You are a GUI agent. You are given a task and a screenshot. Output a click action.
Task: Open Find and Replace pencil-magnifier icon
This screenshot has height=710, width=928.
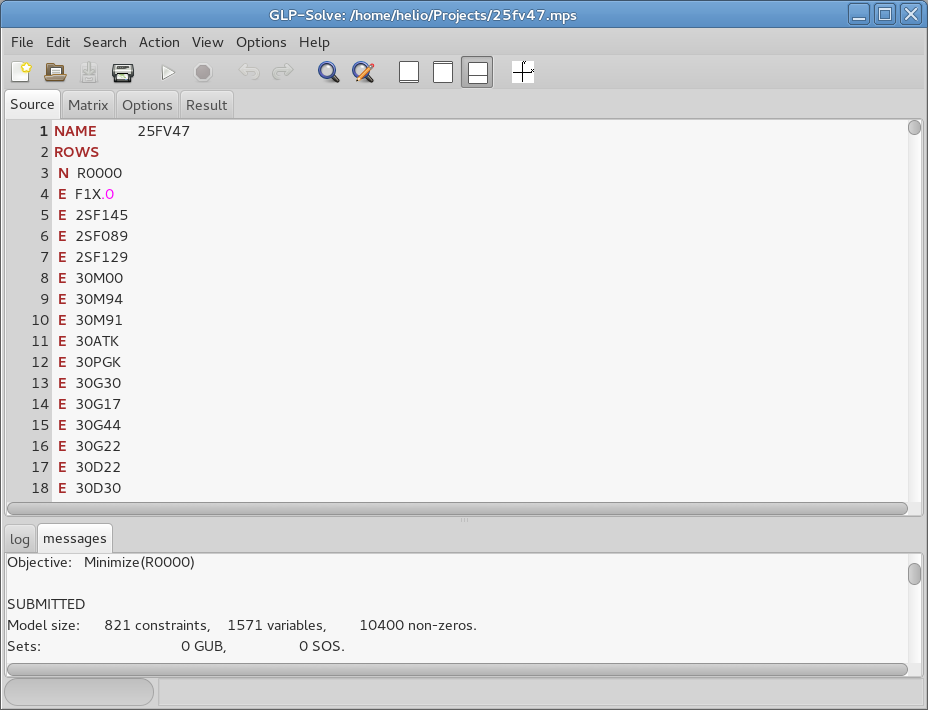pos(363,72)
